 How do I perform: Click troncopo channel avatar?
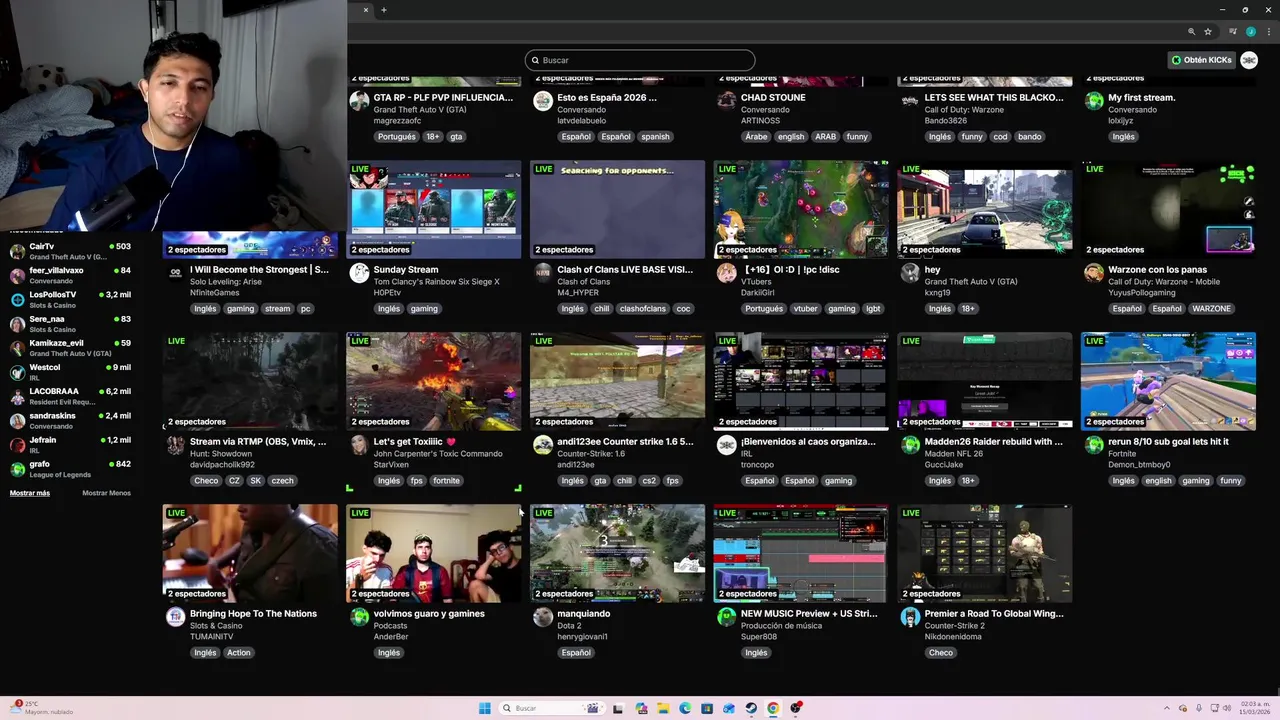pos(726,445)
